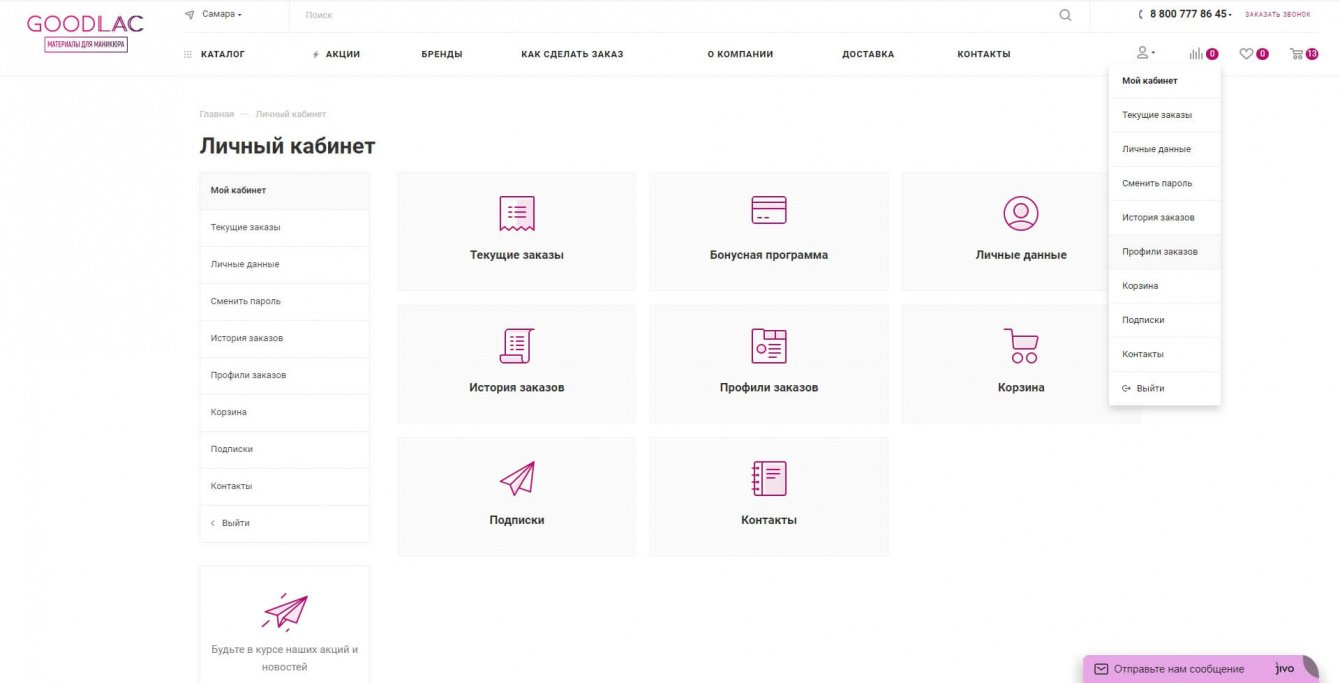Choose Мой кабинет in the account dropdown
Viewport: 1340px width, 683px height.
click(1165, 81)
